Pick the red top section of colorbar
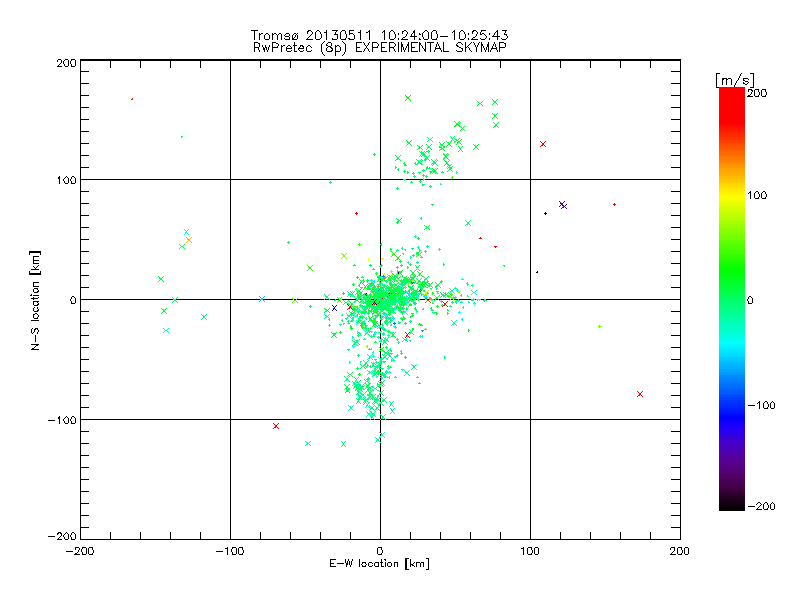Screen dimensions: 800x600 click(x=732, y=105)
